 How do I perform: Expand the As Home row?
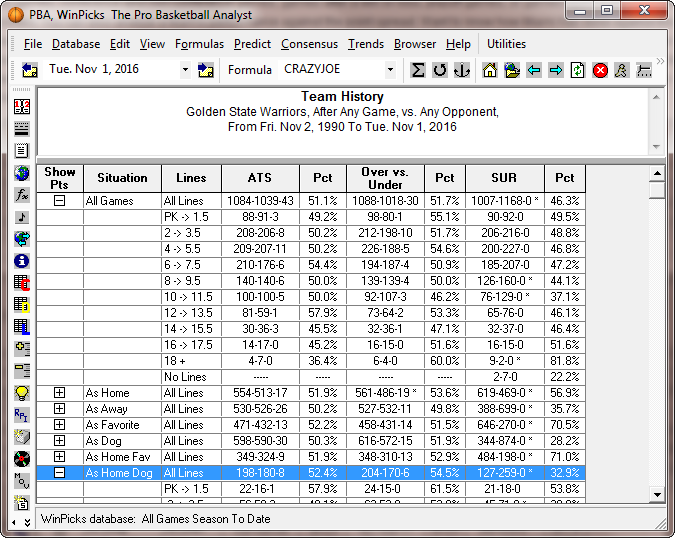point(59,393)
